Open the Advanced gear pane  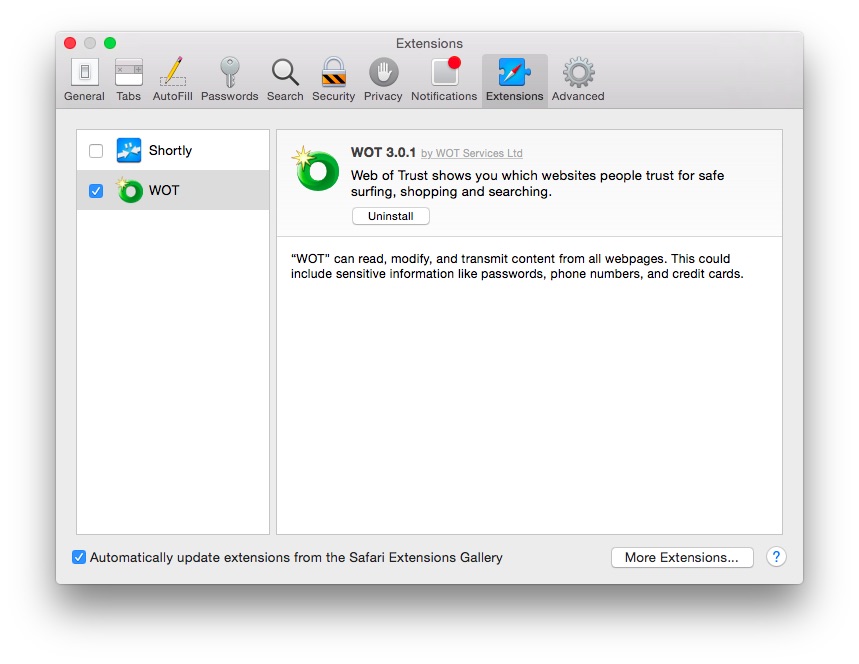coord(578,80)
